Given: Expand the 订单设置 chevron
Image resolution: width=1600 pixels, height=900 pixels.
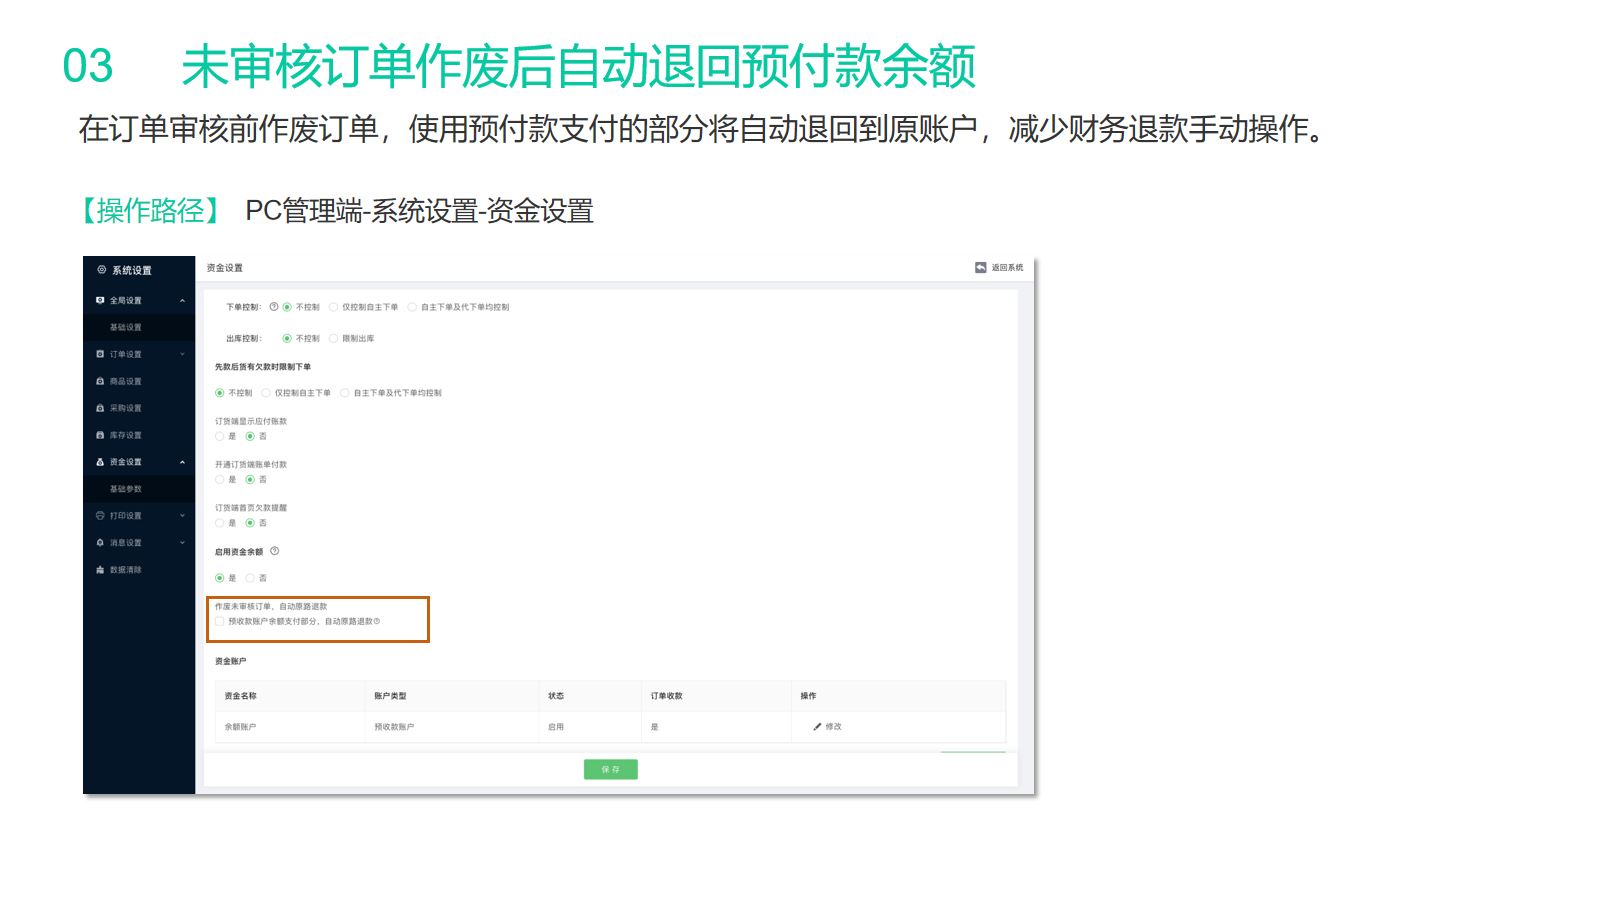Looking at the screenshot, I should pyautogui.click(x=182, y=354).
